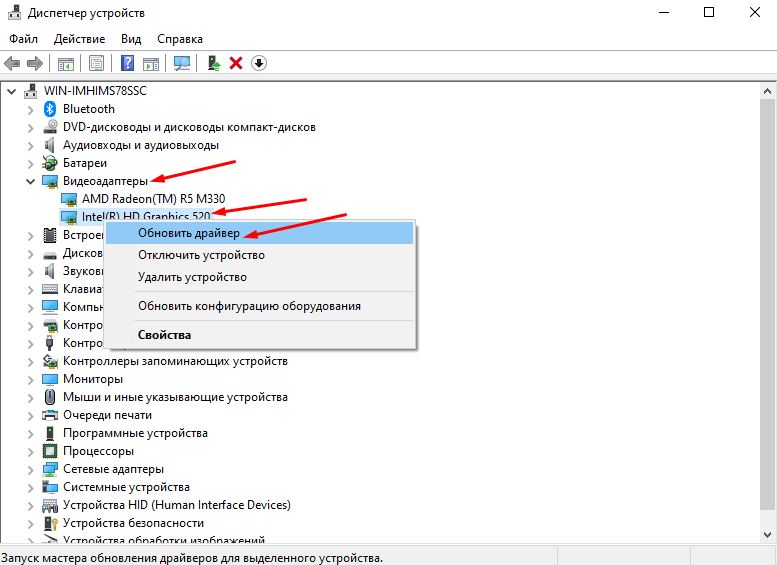Screen dimensions: 777x565
Task: Expand Системные устройства arrow
Action: click(x=30, y=488)
